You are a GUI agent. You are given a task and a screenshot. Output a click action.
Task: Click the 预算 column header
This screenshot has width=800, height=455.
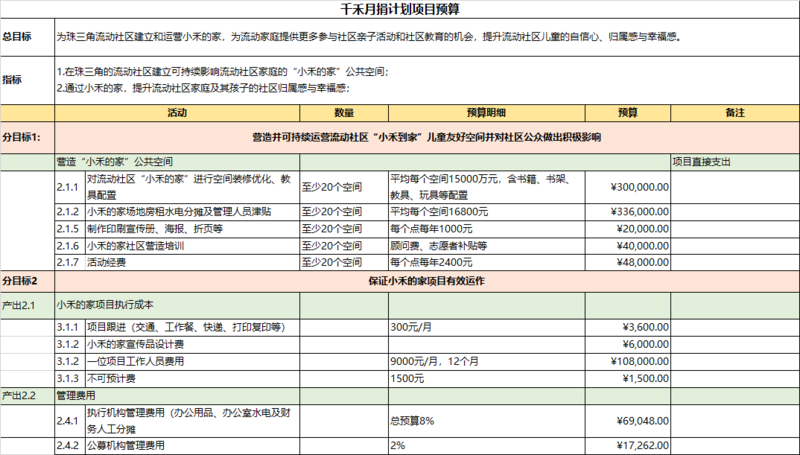[x=628, y=113]
